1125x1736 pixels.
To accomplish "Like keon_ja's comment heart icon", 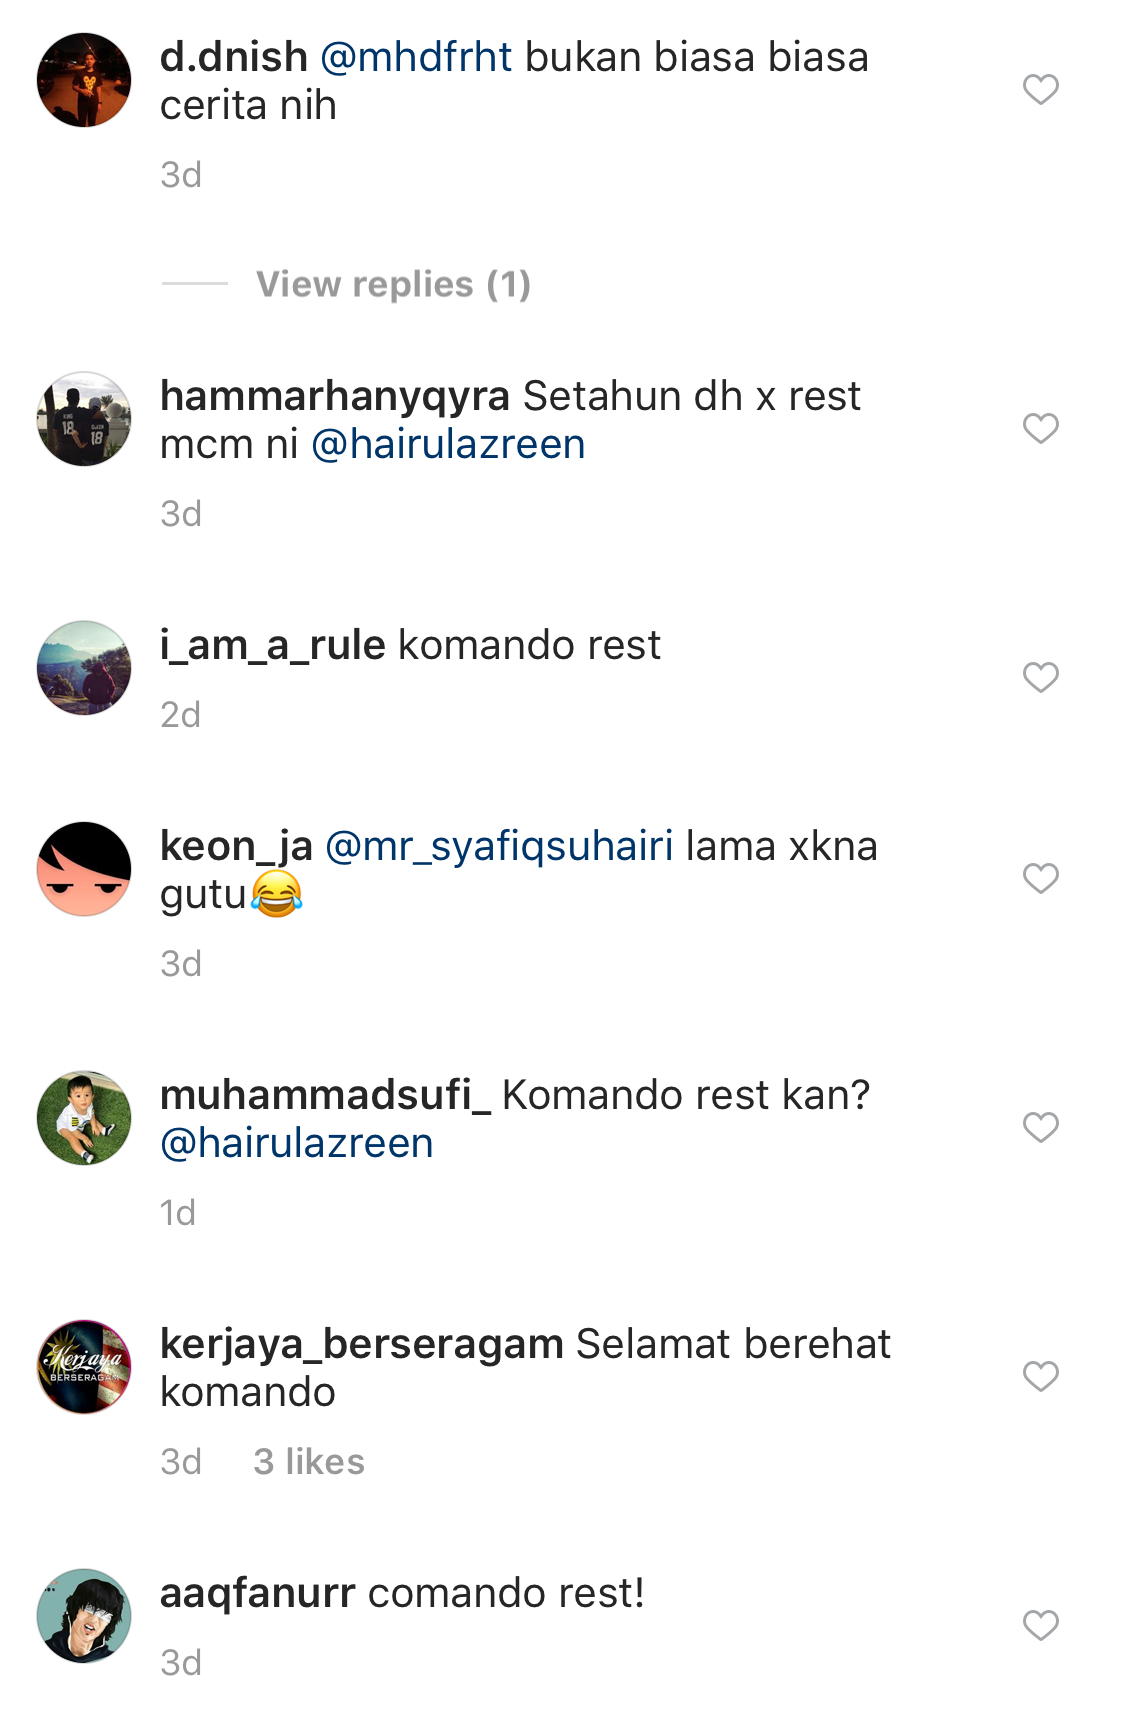I will point(1040,878).
